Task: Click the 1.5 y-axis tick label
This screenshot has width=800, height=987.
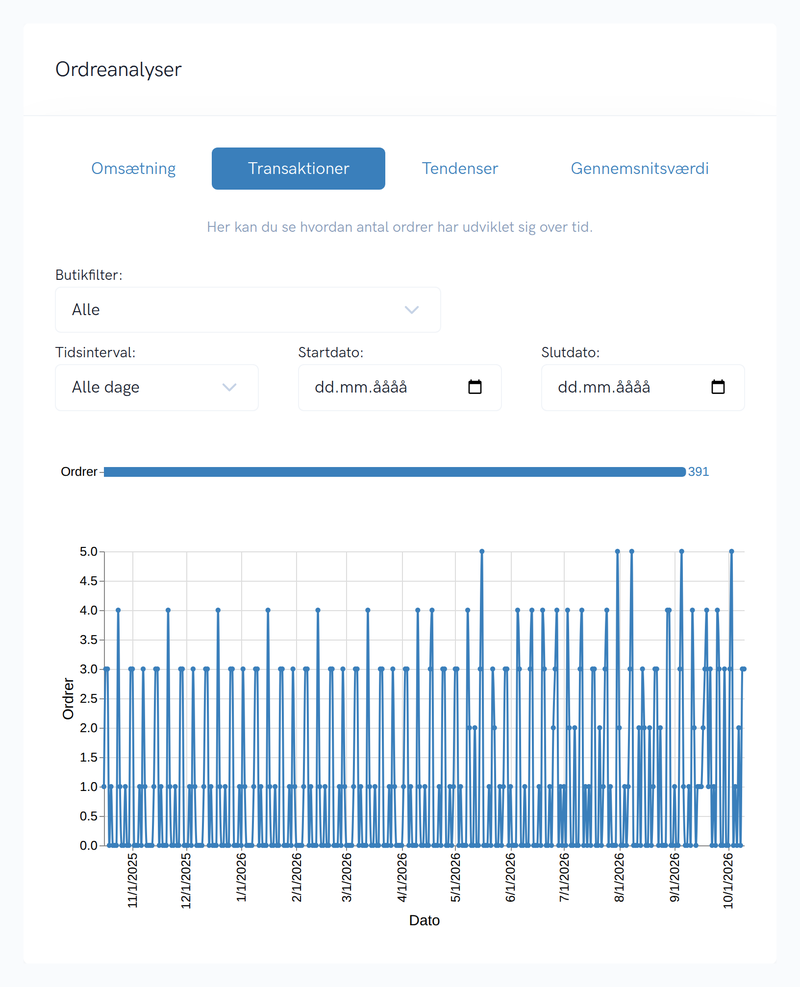Action: pos(89,758)
